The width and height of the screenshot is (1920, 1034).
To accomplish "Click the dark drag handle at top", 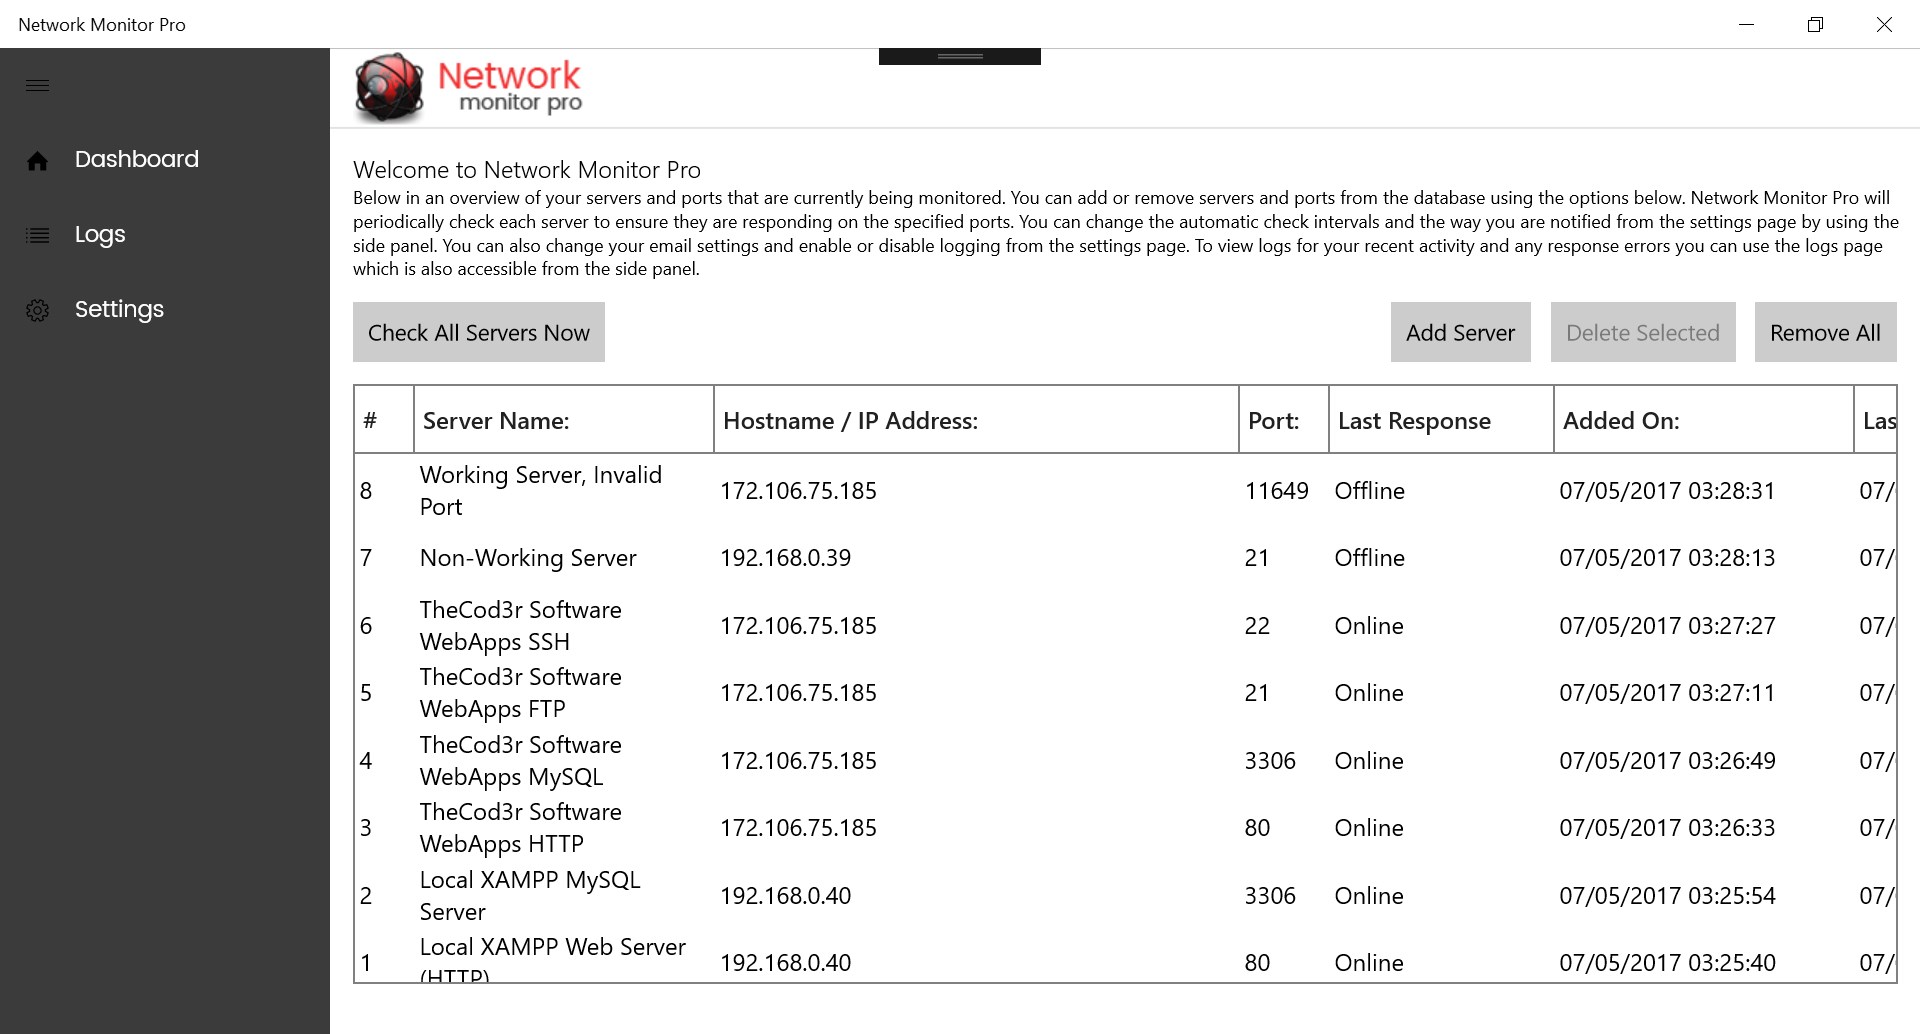I will click(960, 56).
